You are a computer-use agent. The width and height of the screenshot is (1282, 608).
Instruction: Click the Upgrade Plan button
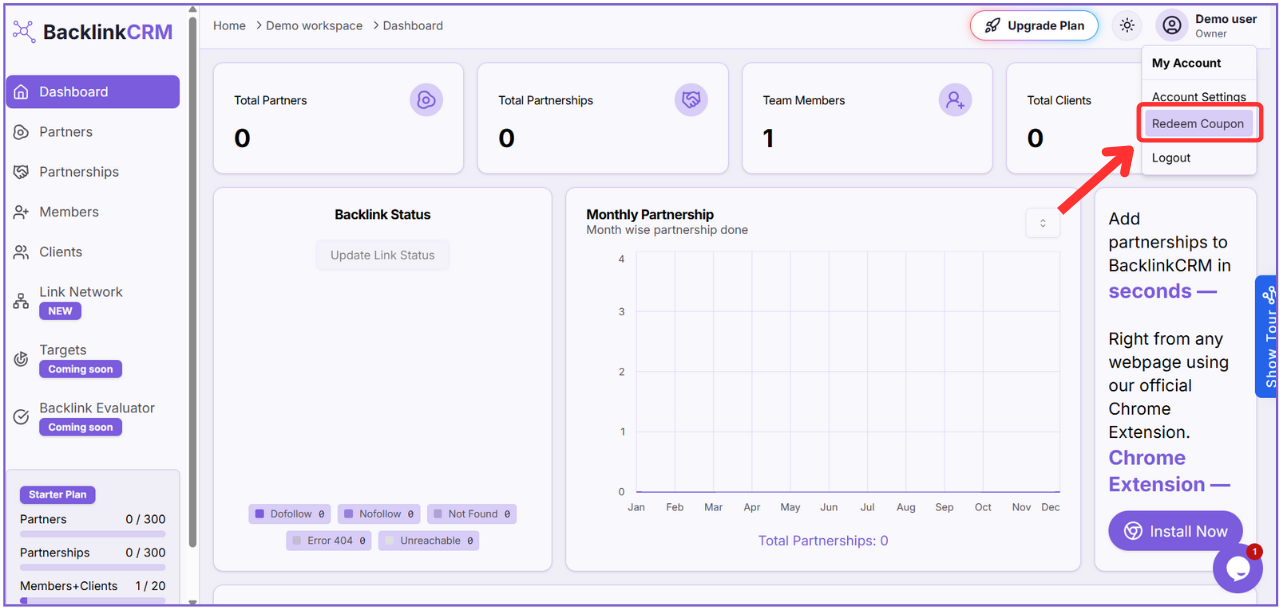point(1034,26)
